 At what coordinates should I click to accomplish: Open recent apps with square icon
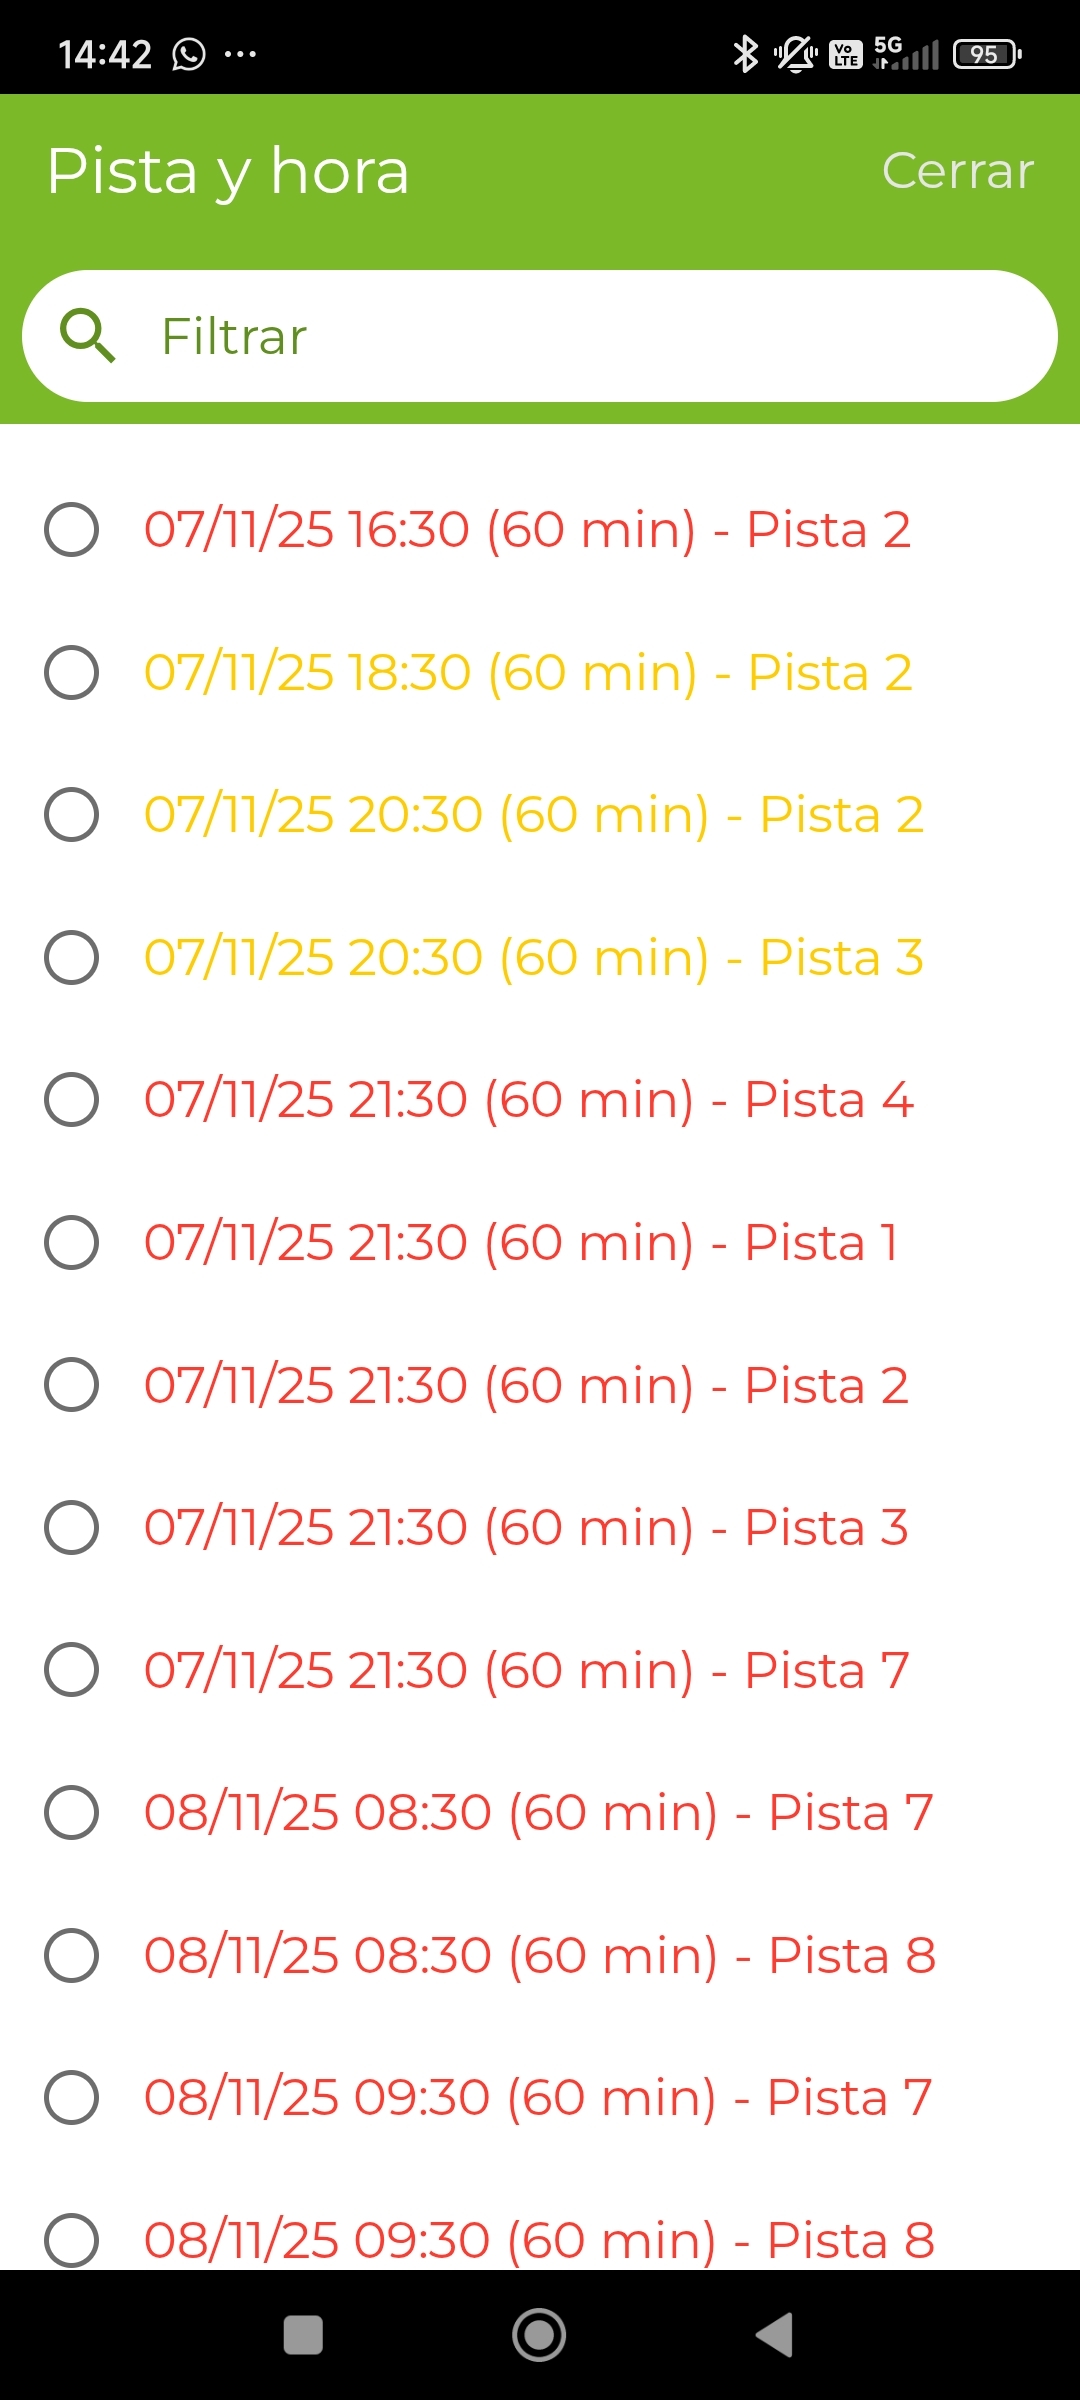[x=303, y=2335]
